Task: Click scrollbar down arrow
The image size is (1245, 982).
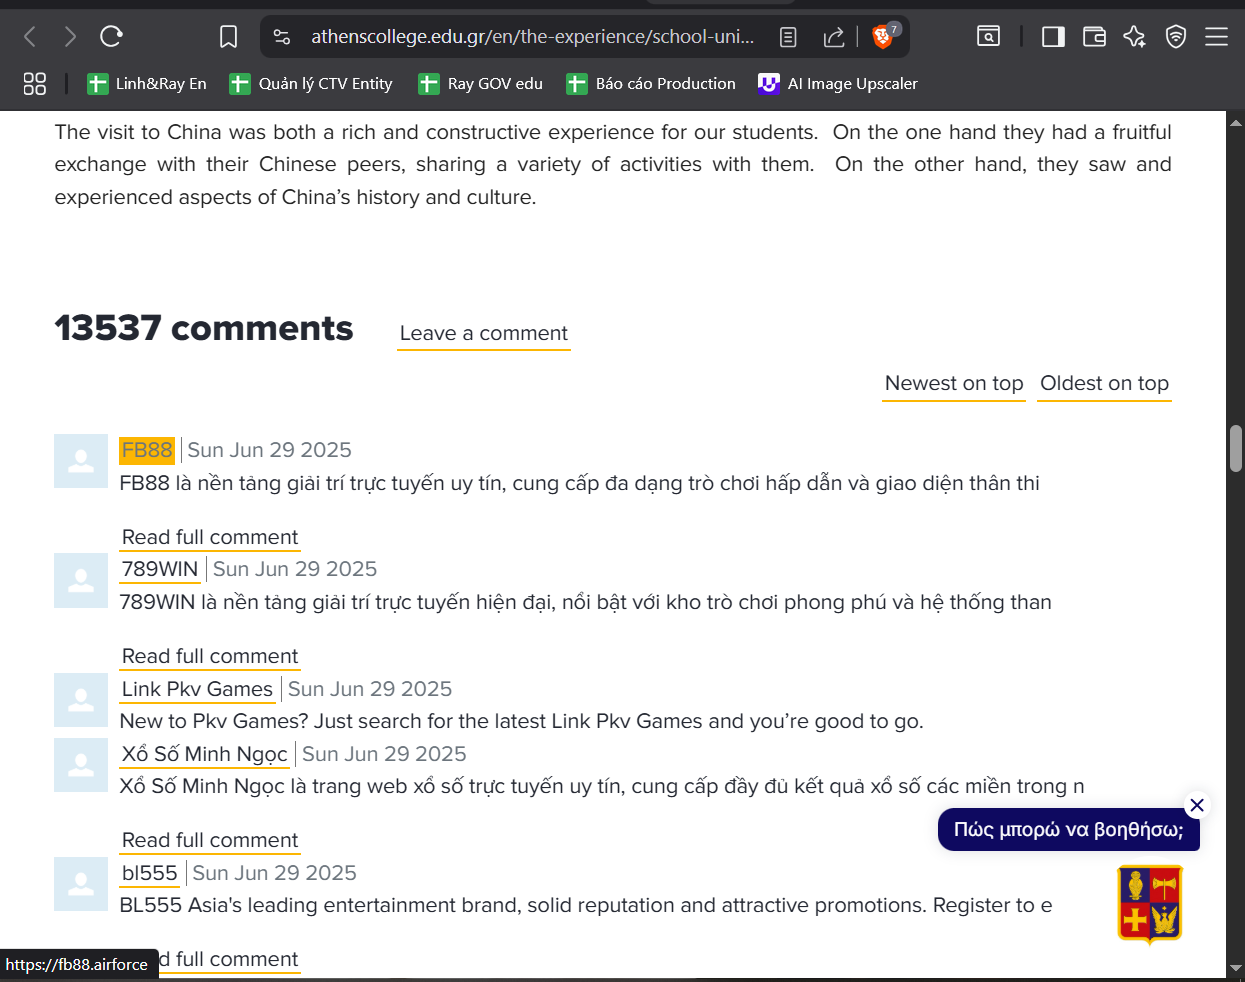Action: [x=1236, y=968]
